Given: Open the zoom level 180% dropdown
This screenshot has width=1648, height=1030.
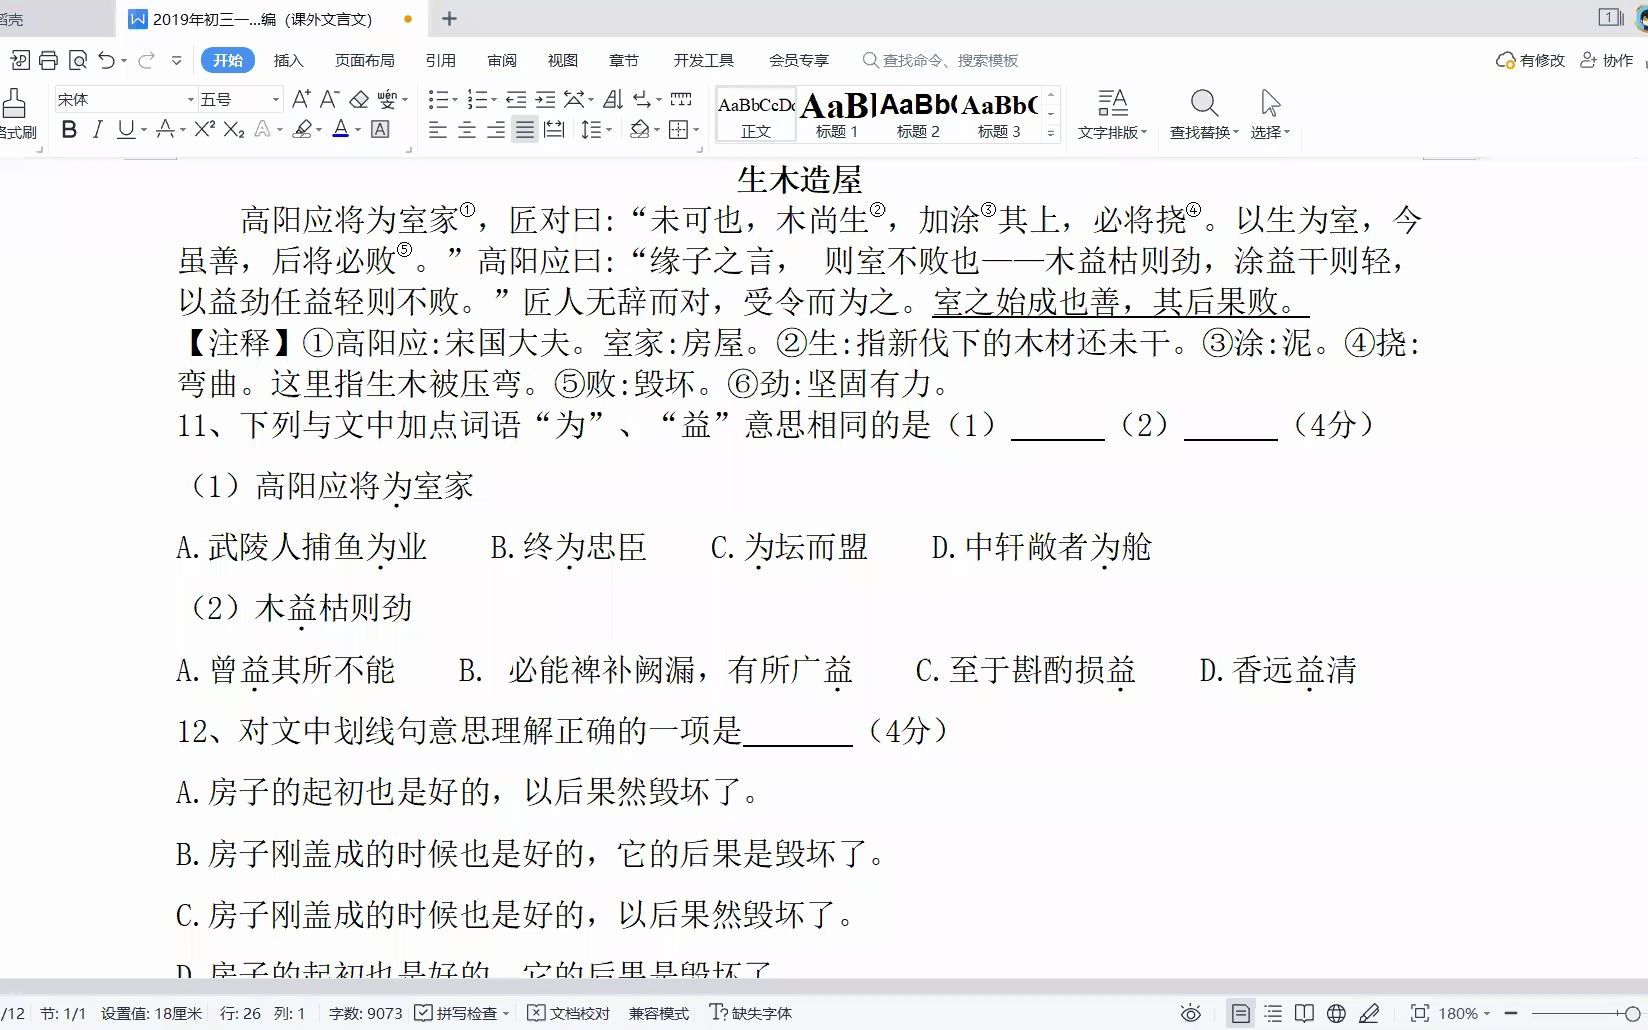Looking at the screenshot, I should [1464, 1014].
